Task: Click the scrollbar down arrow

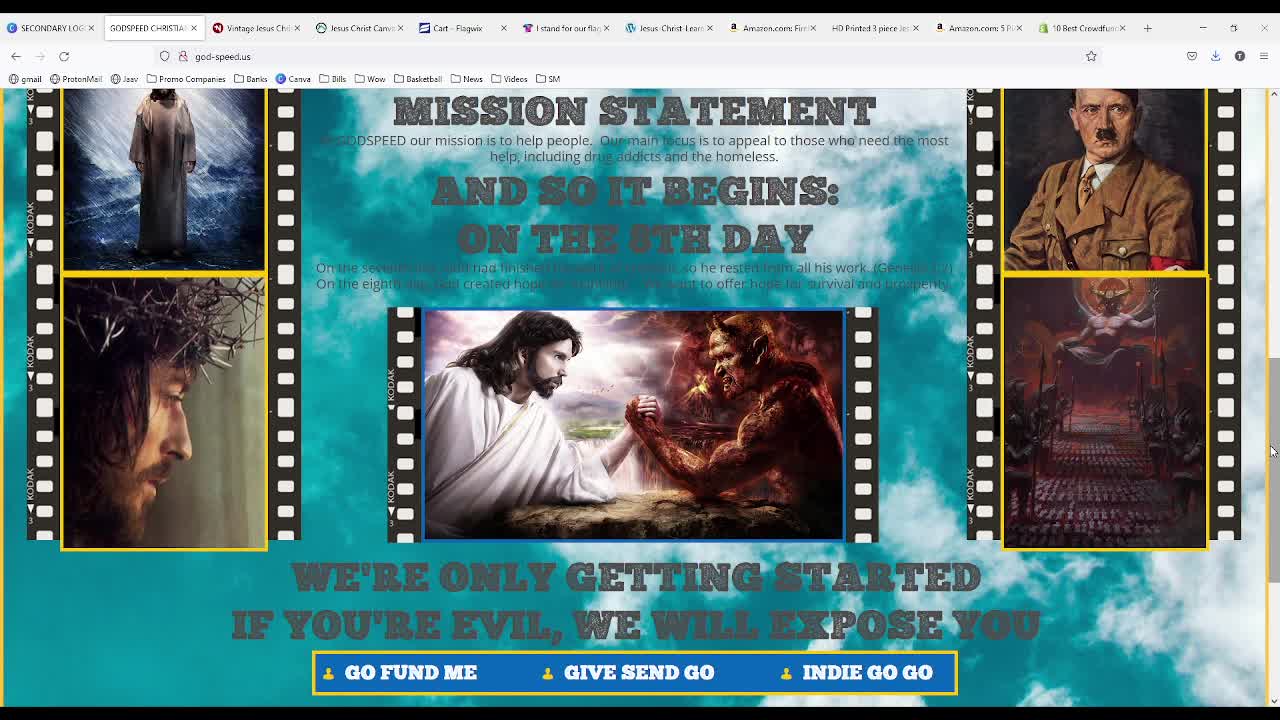Action: coord(1273,701)
